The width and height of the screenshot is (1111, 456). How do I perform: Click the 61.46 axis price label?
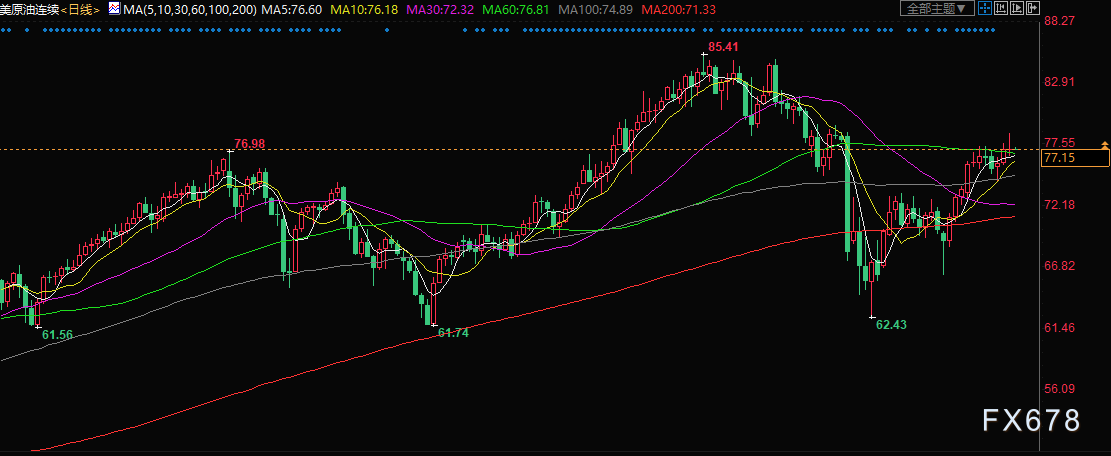pyautogui.click(x=1060, y=328)
